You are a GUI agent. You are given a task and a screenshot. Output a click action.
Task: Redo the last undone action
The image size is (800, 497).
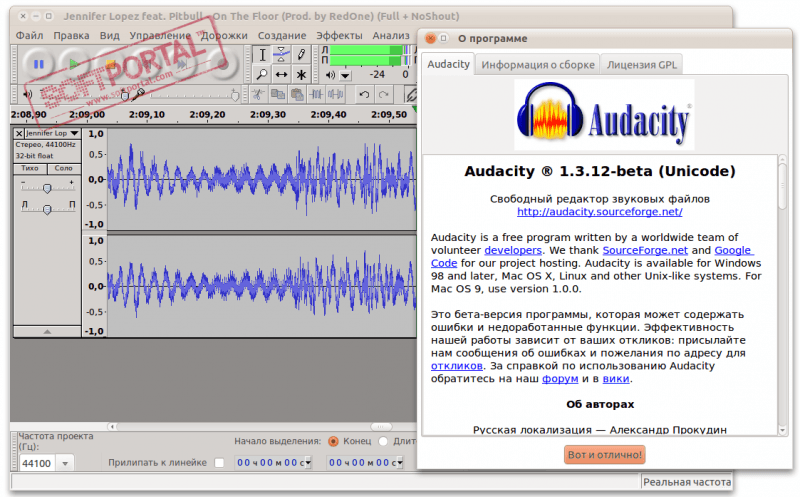click(x=384, y=94)
